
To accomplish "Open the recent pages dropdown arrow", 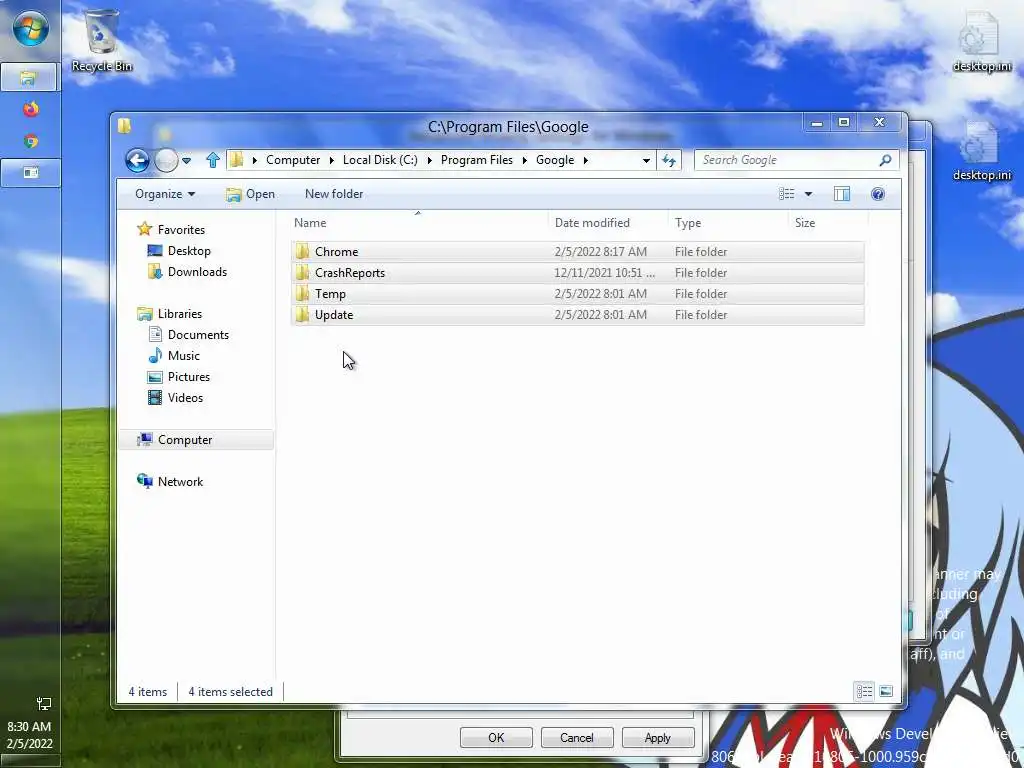I will click(x=187, y=160).
